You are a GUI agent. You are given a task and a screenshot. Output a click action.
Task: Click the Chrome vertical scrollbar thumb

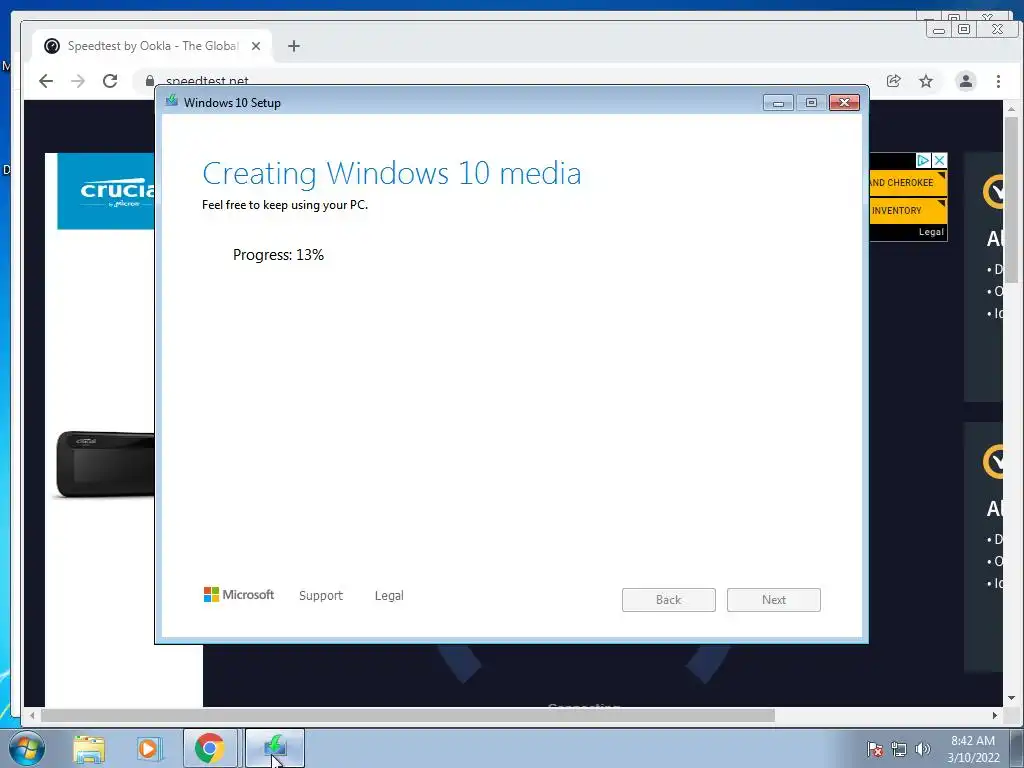1011,199
